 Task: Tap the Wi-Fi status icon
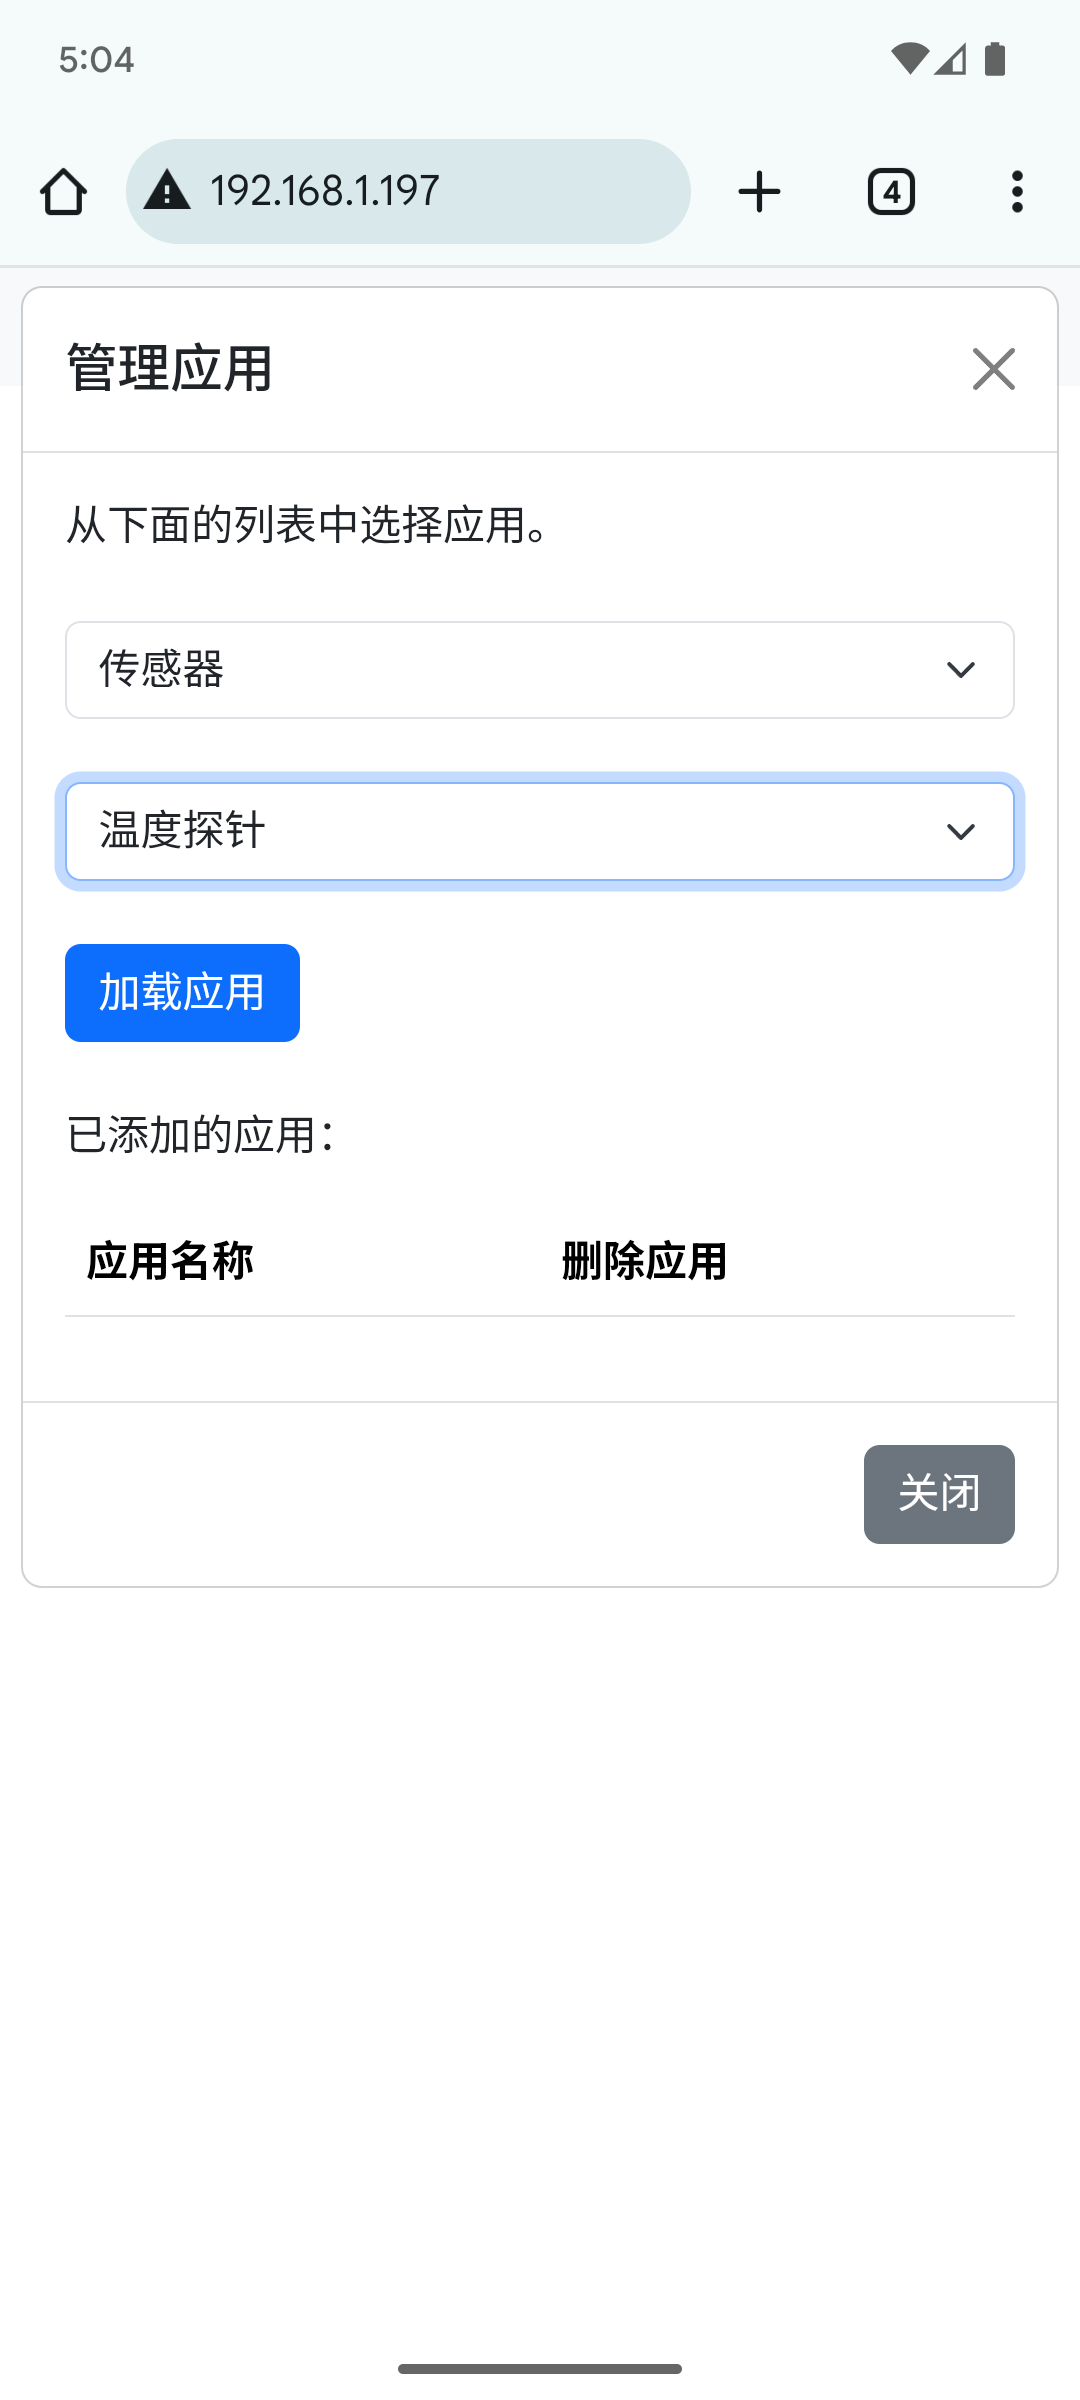pos(909,59)
